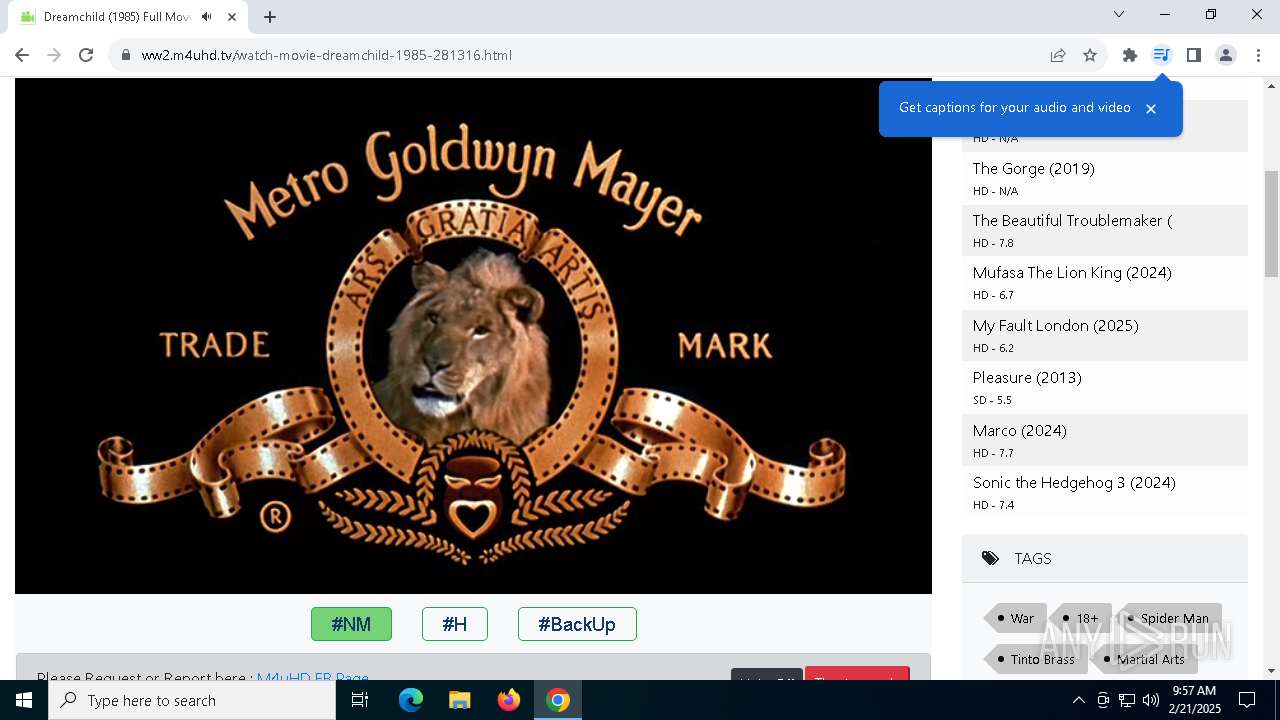Select the Martial Arts tag

pos(1144,659)
